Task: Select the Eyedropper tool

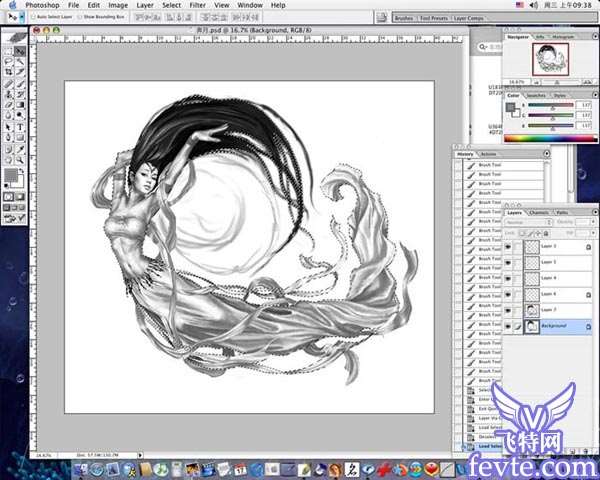Action: pyautogui.click(x=20, y=149)
